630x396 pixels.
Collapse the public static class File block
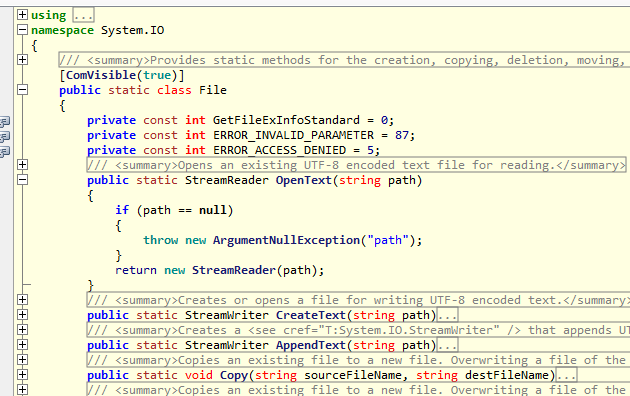pyautogui.click(x=22, y=90)
